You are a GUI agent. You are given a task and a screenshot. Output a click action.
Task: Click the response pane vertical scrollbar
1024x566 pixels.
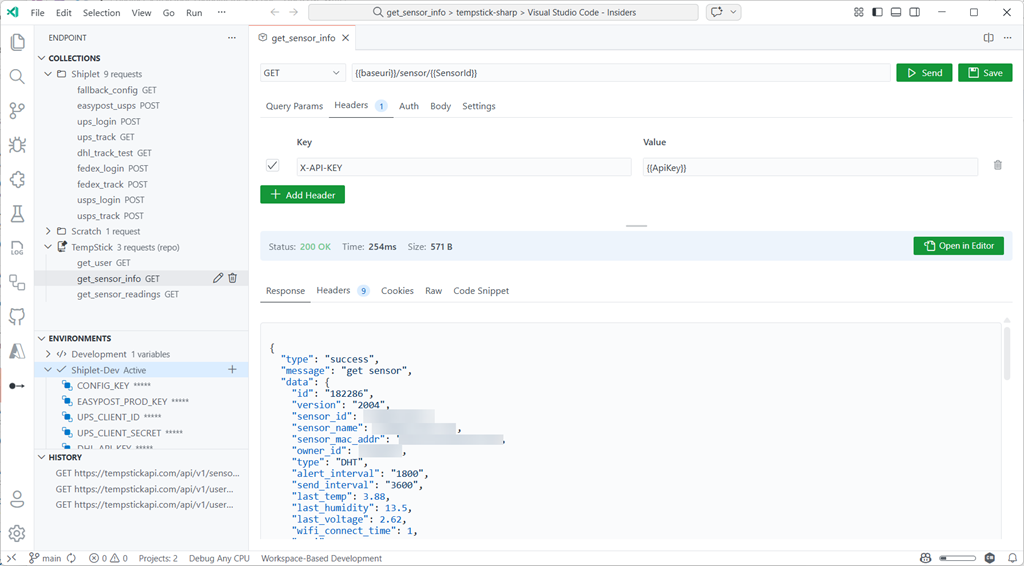tap(1006, 353)
